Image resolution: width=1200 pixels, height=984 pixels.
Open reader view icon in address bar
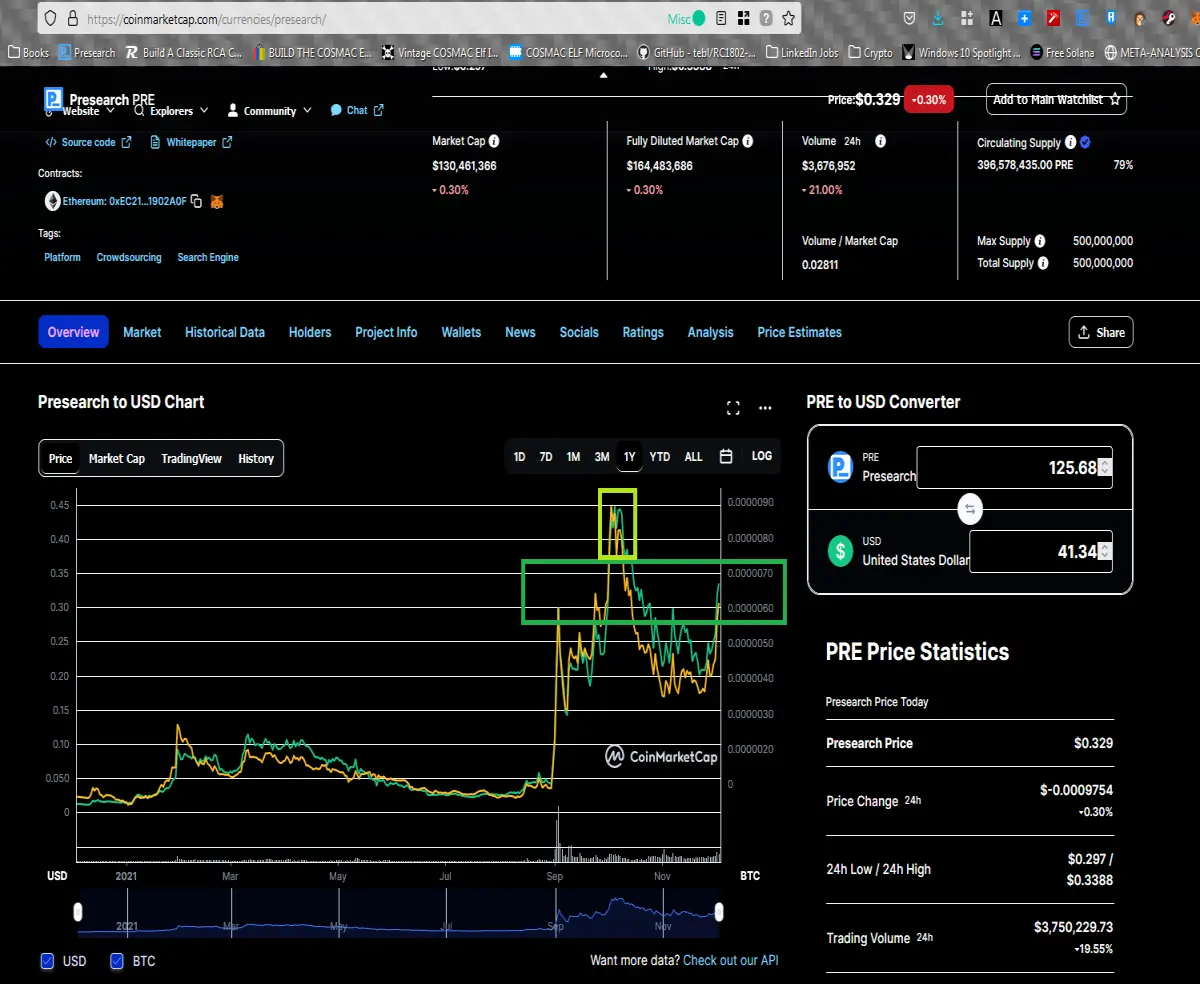[721, 18]
